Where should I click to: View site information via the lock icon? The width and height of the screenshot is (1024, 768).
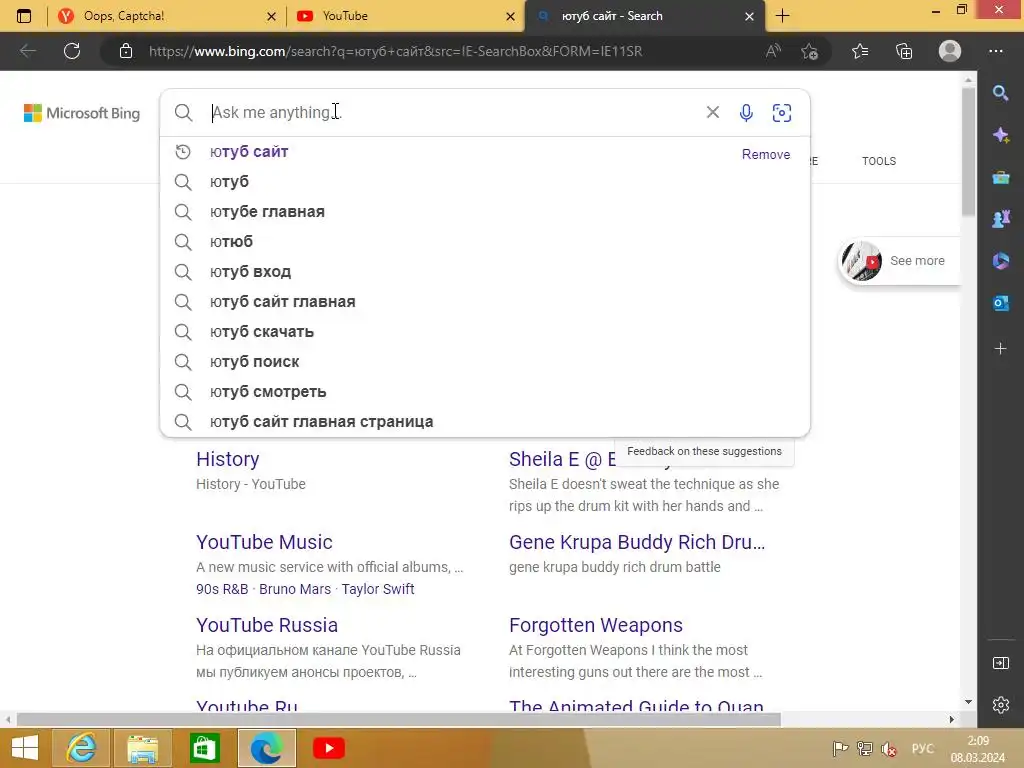pos(126,51)
